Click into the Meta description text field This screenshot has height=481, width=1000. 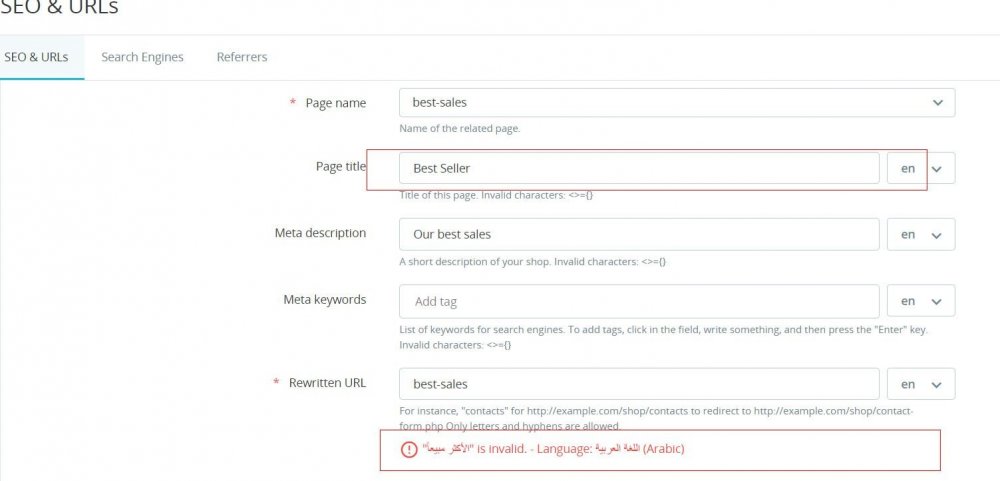pos(638,235)
